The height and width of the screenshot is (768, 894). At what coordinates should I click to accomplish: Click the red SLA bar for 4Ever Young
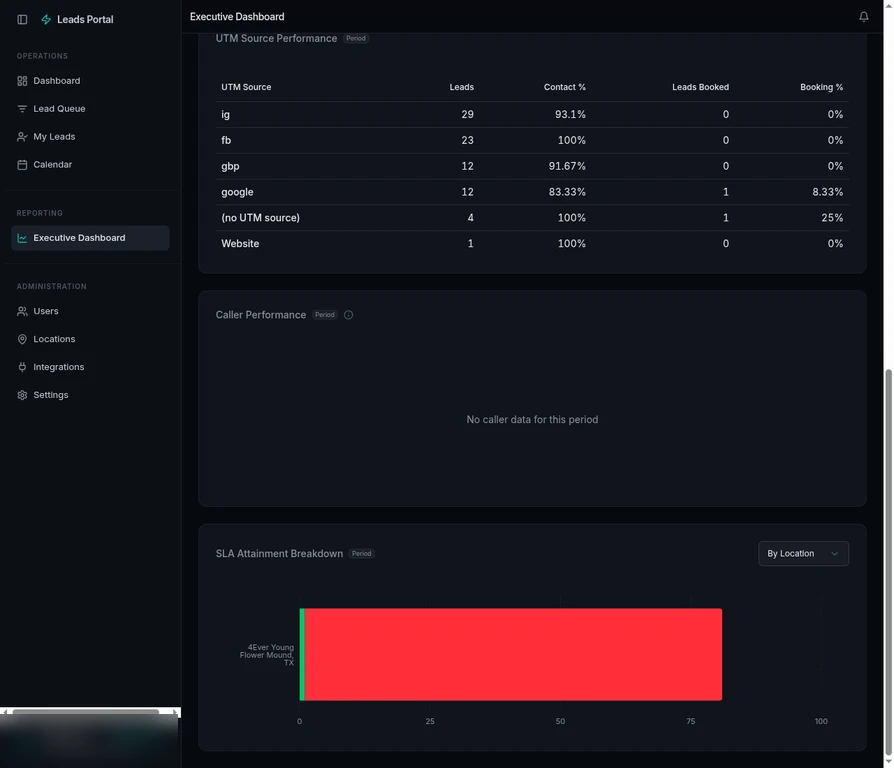point(510,654)
